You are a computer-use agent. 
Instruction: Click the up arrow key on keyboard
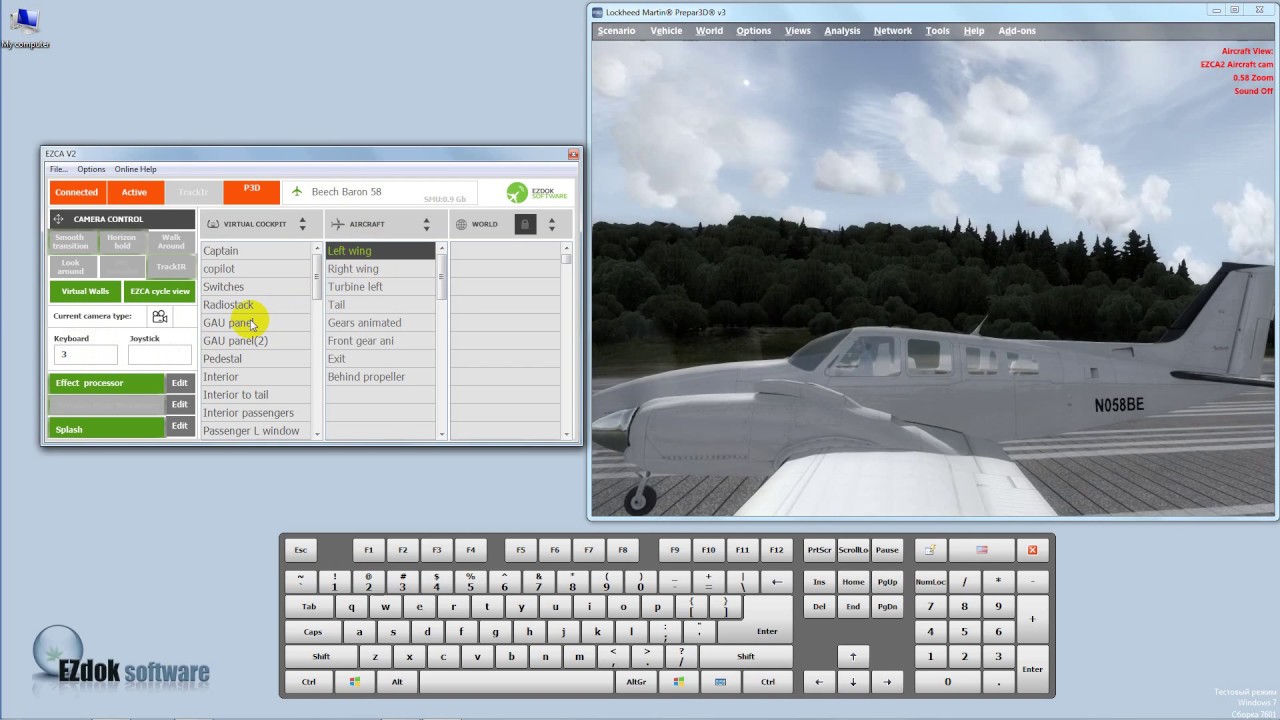853,657
